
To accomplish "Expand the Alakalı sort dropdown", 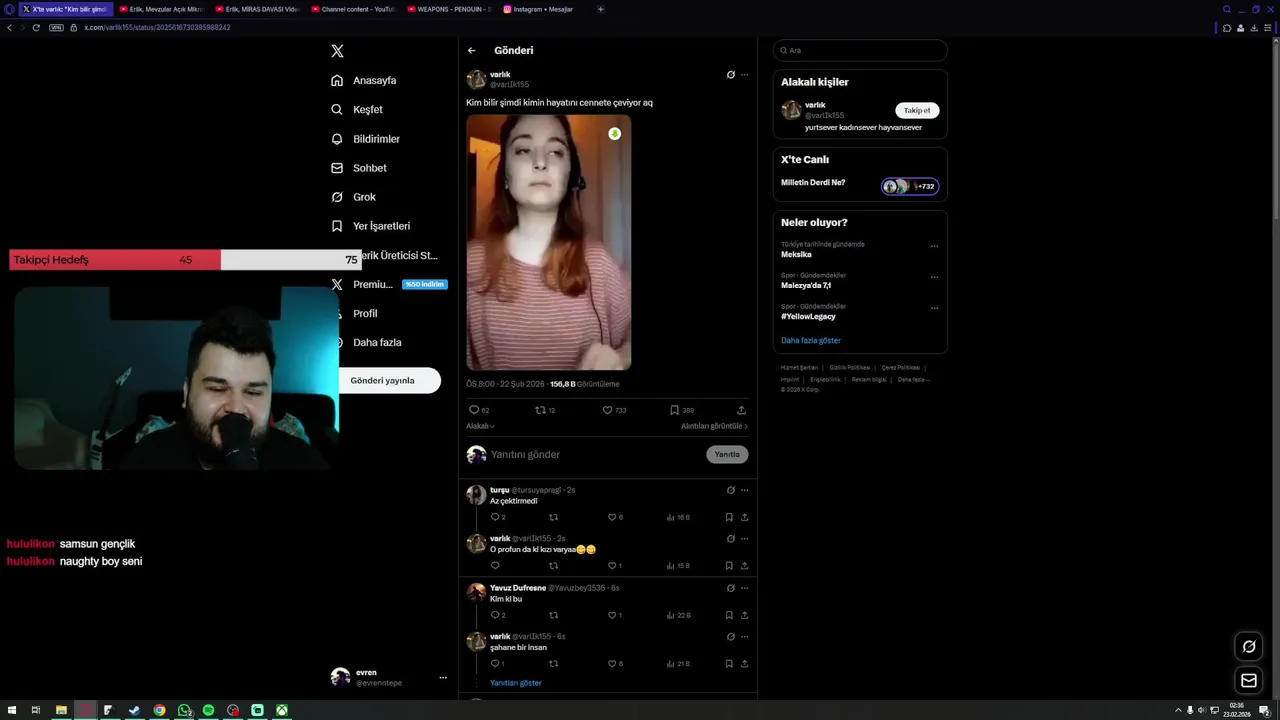I will coord(480,426).
